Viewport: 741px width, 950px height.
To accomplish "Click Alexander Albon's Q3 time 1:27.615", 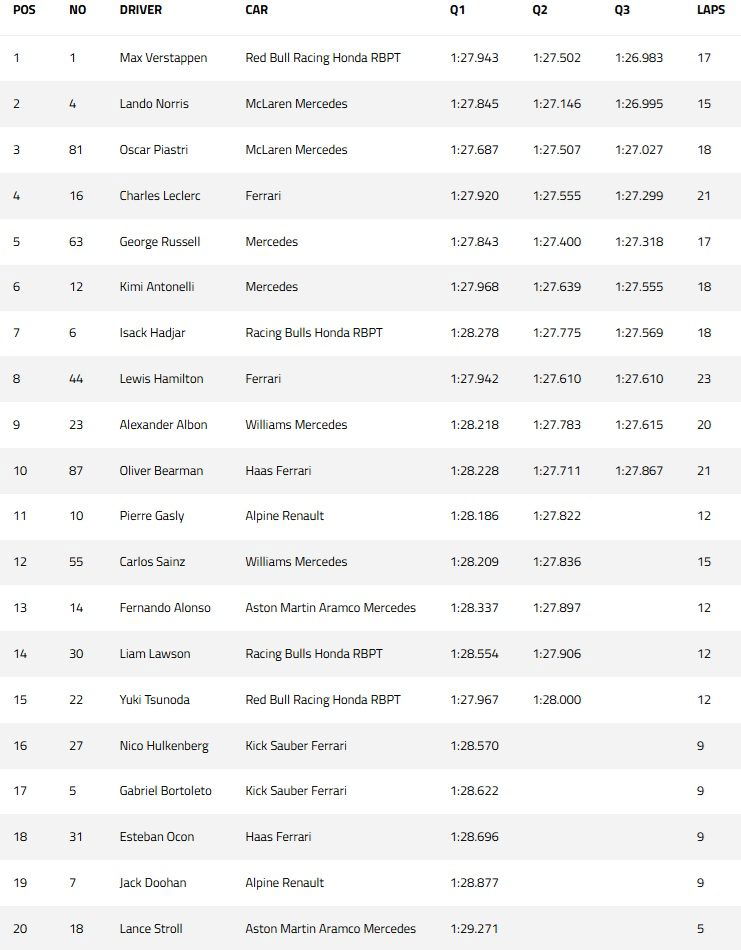I will coord(639,425).
